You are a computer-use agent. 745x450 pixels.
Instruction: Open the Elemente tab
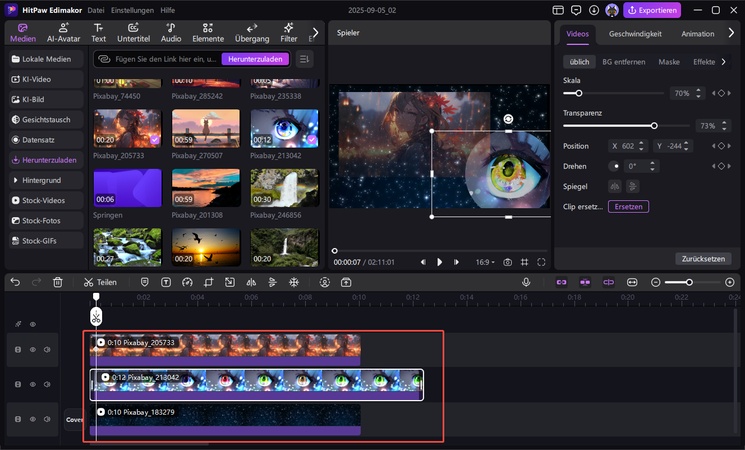click(x=208, y=33)
